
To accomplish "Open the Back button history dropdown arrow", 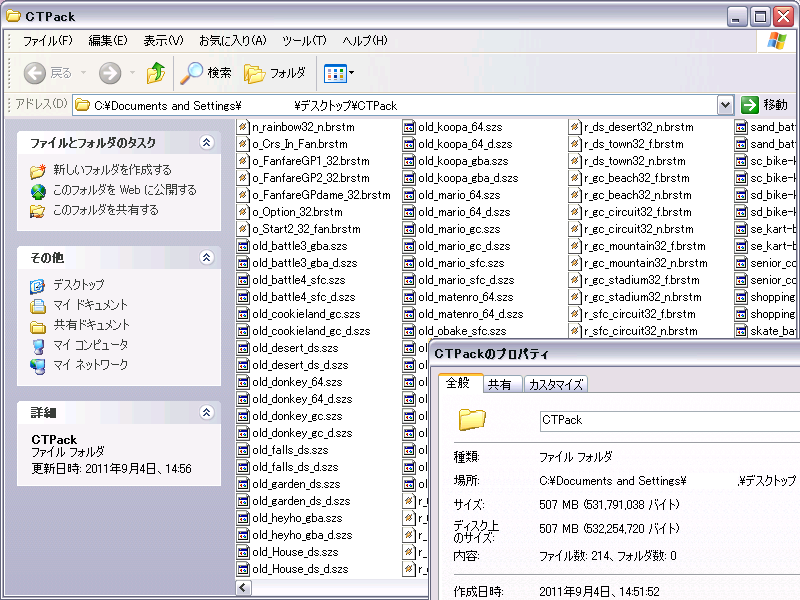I will tap(83, 73).
